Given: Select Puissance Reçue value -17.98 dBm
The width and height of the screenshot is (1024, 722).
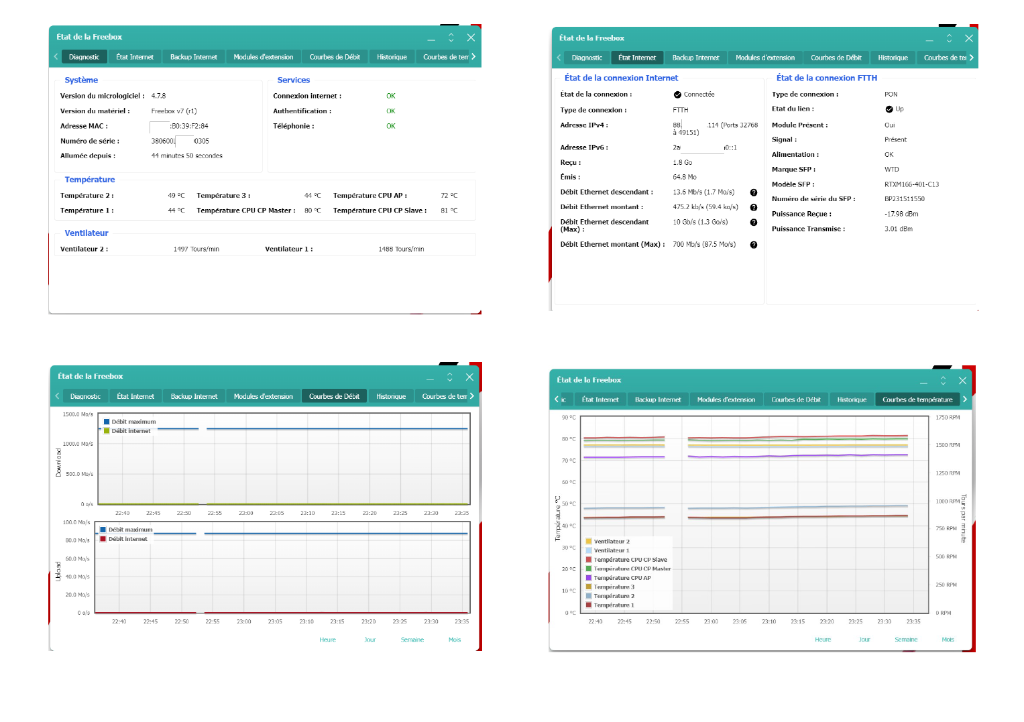Looking at the screenshot, I should coord(901,214).
